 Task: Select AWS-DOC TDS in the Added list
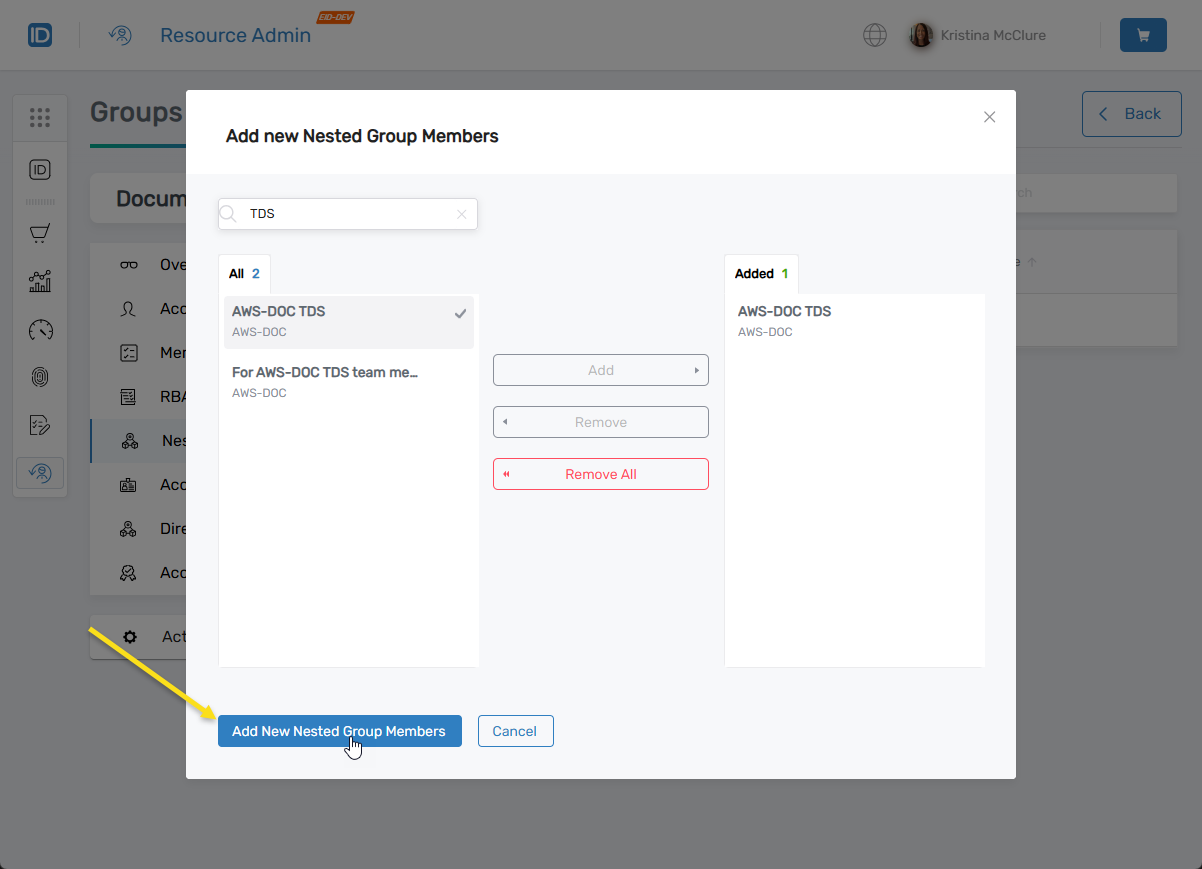click(854, 321)
